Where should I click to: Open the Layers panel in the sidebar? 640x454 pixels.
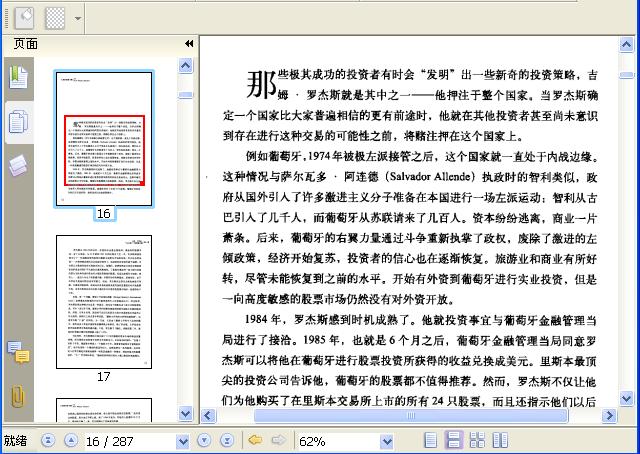17,165
